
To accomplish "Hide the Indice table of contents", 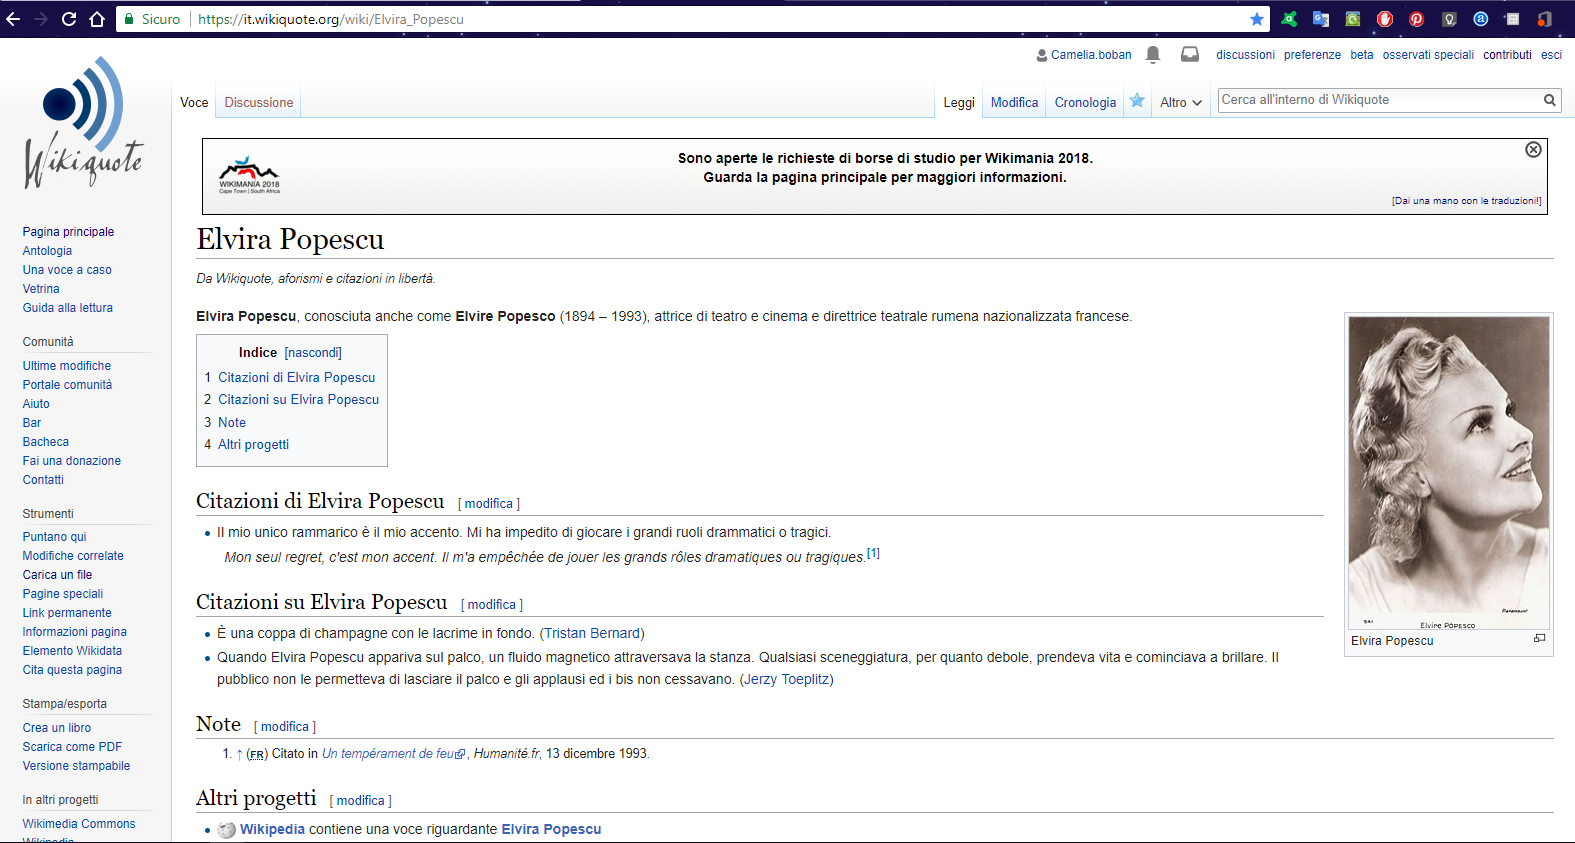I will [313, 353].
